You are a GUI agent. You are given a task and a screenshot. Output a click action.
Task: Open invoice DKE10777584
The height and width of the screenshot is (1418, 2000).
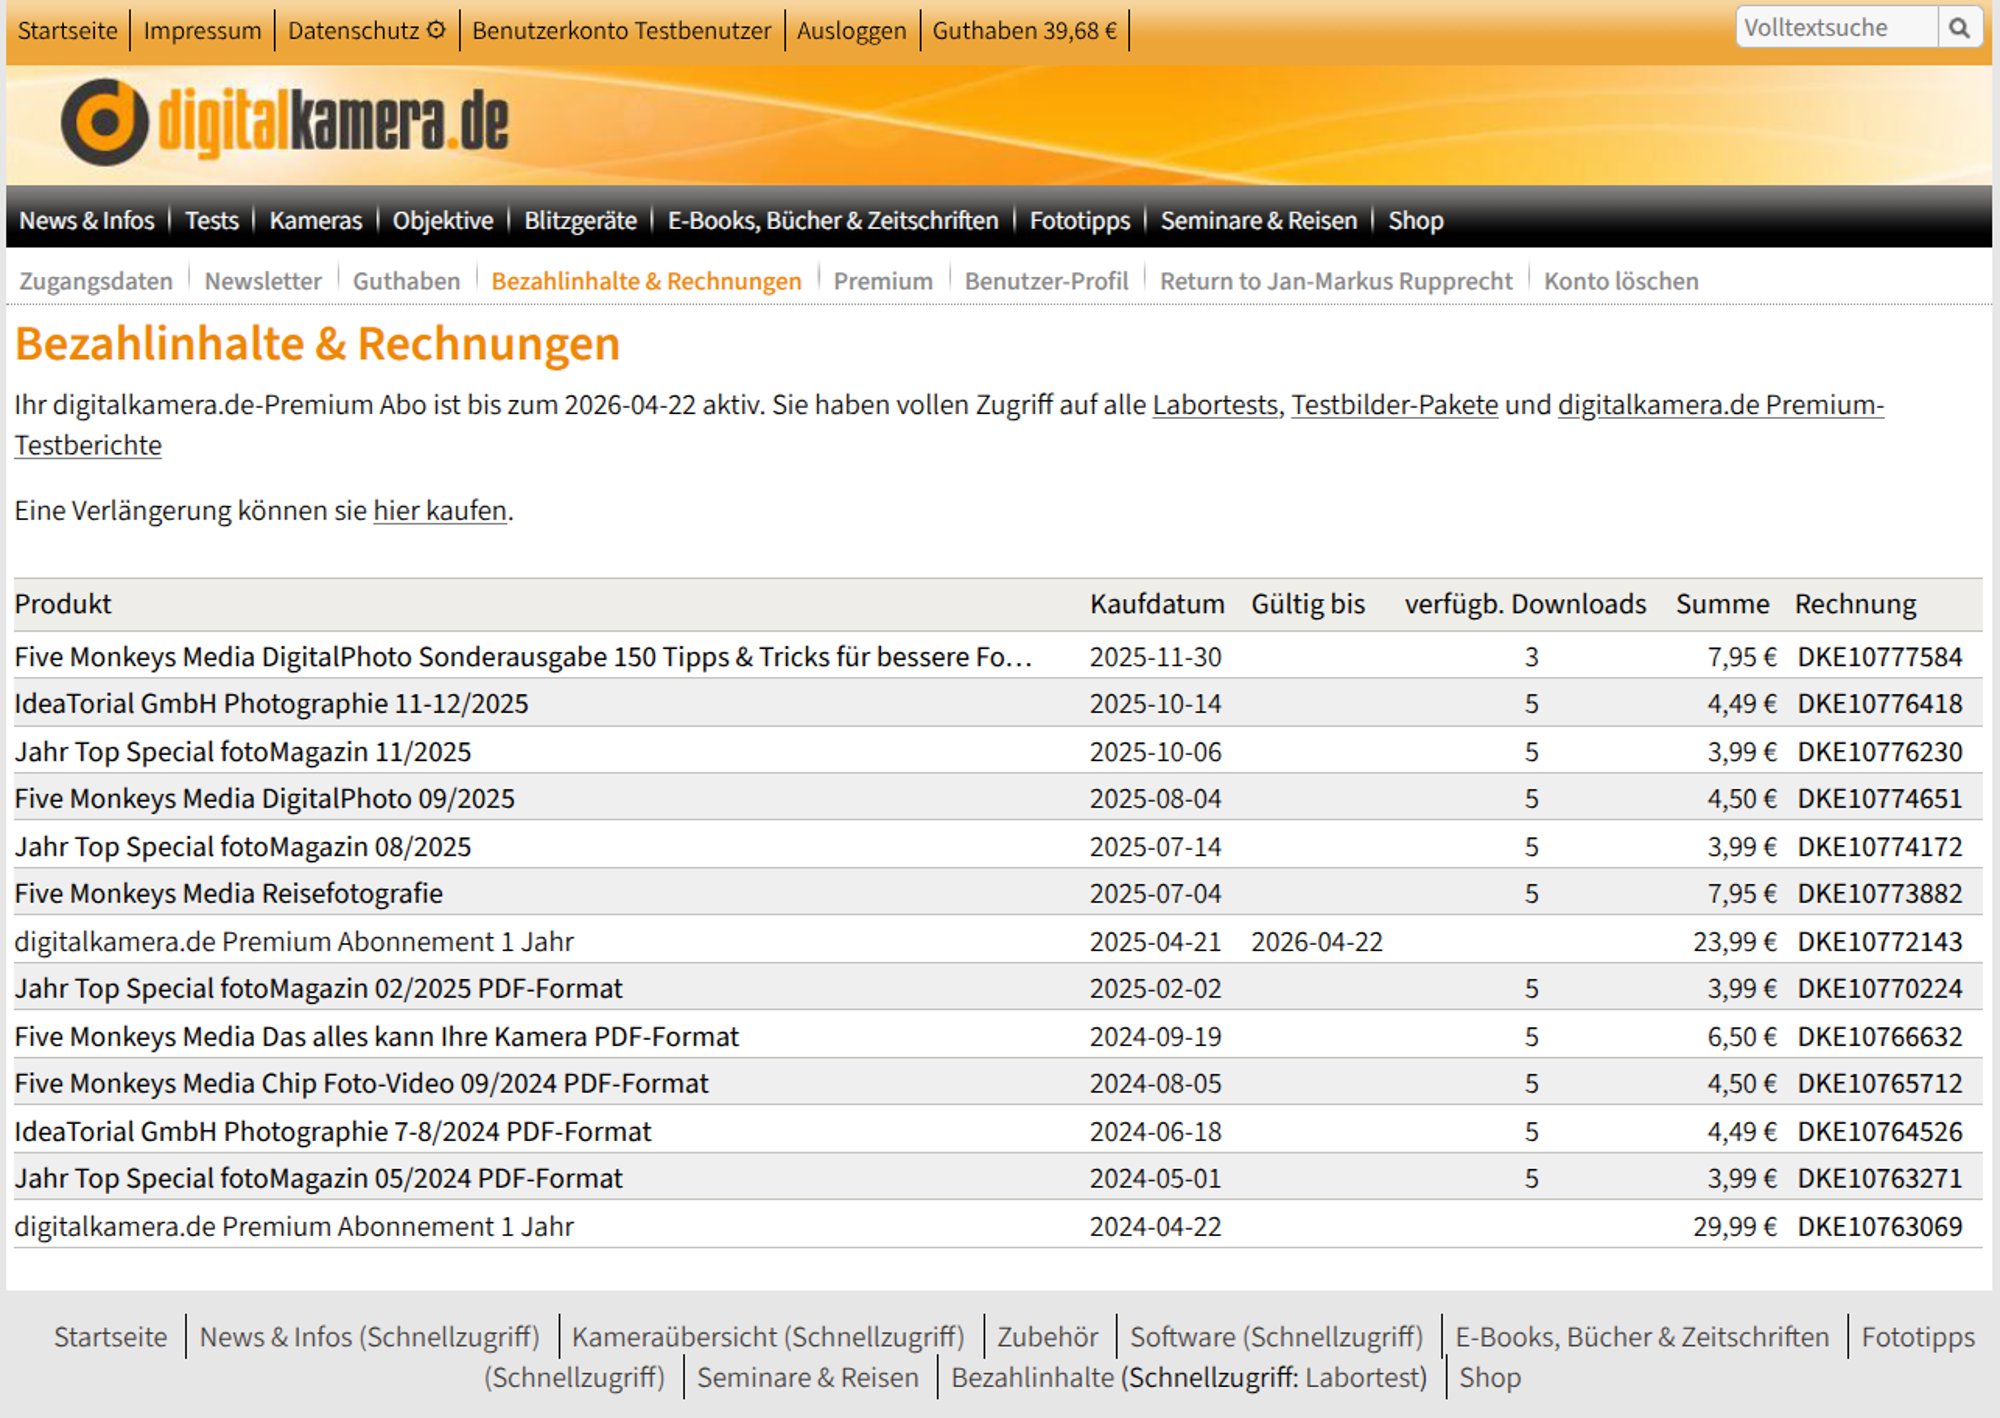point(1880,657)
